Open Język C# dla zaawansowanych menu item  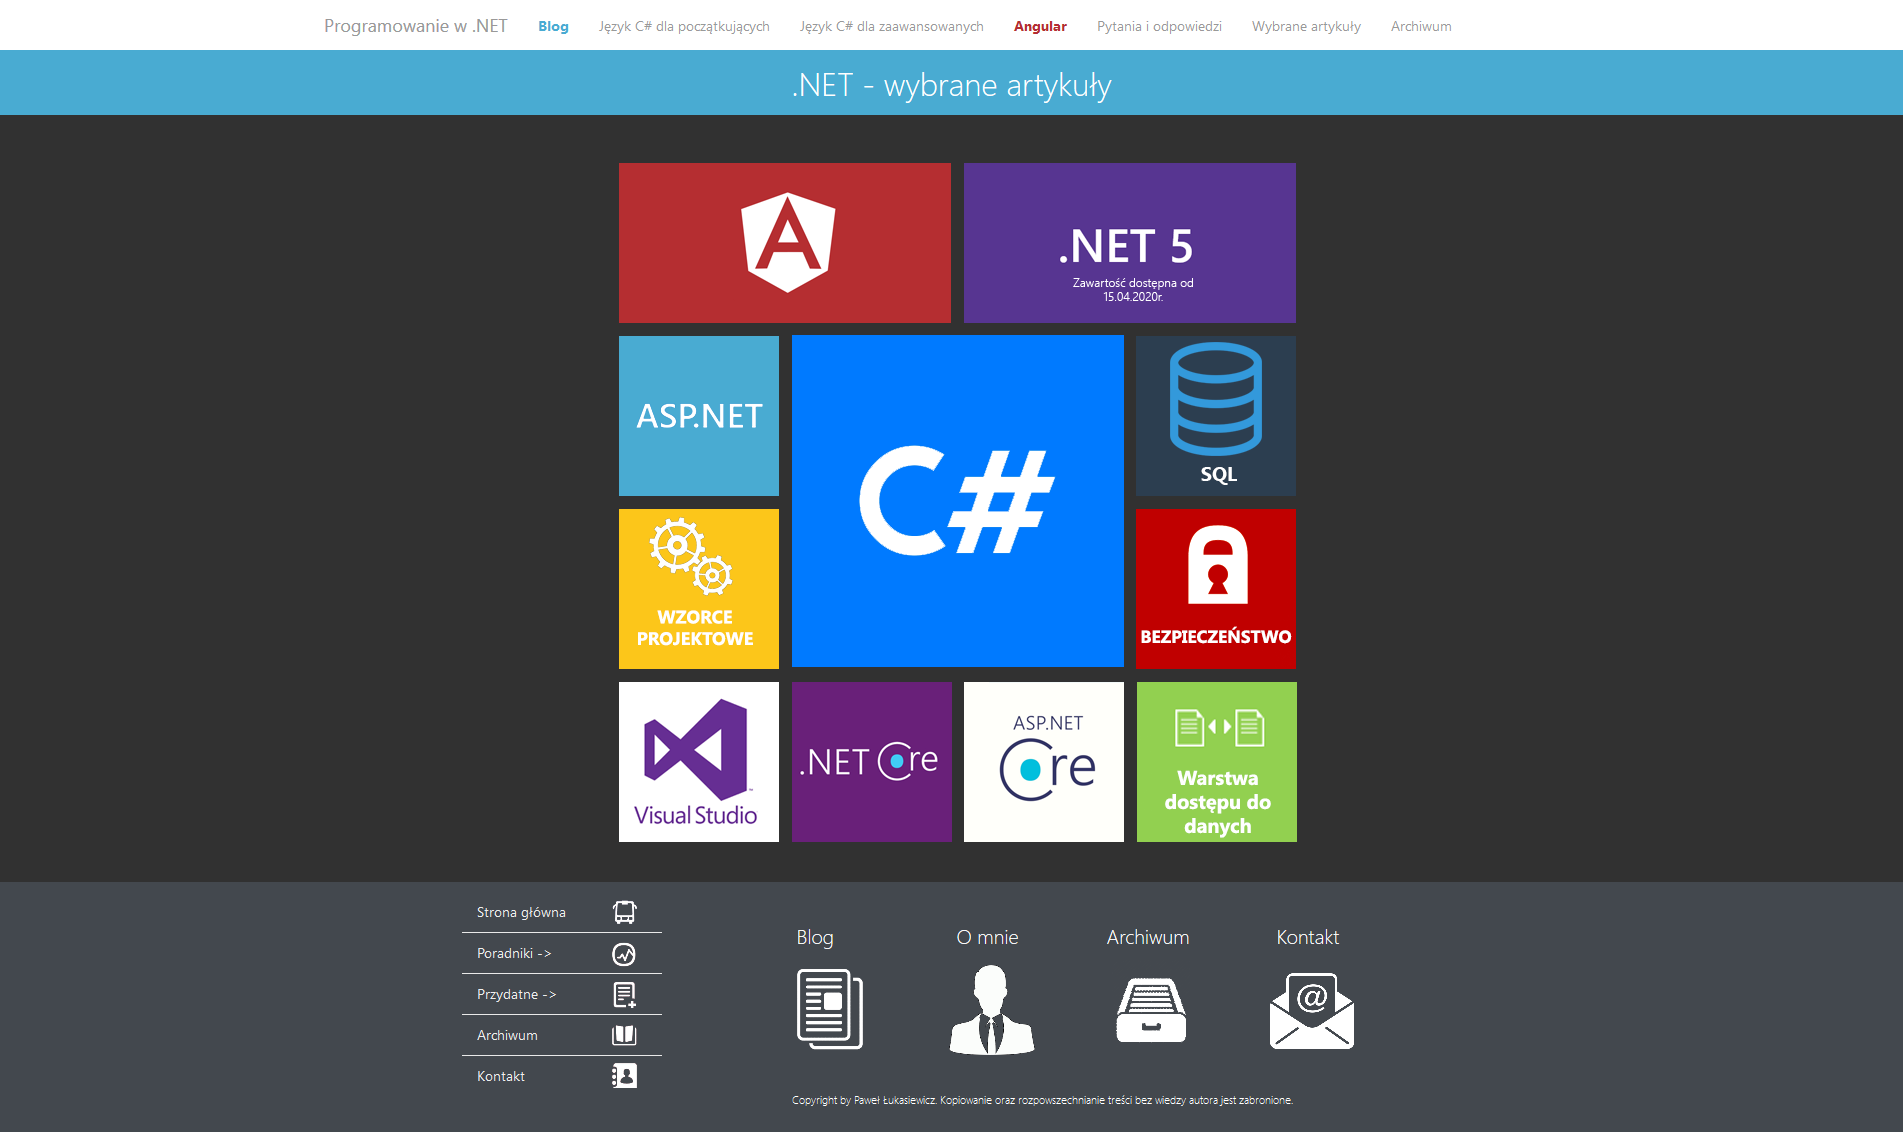[x=892, y=26]
